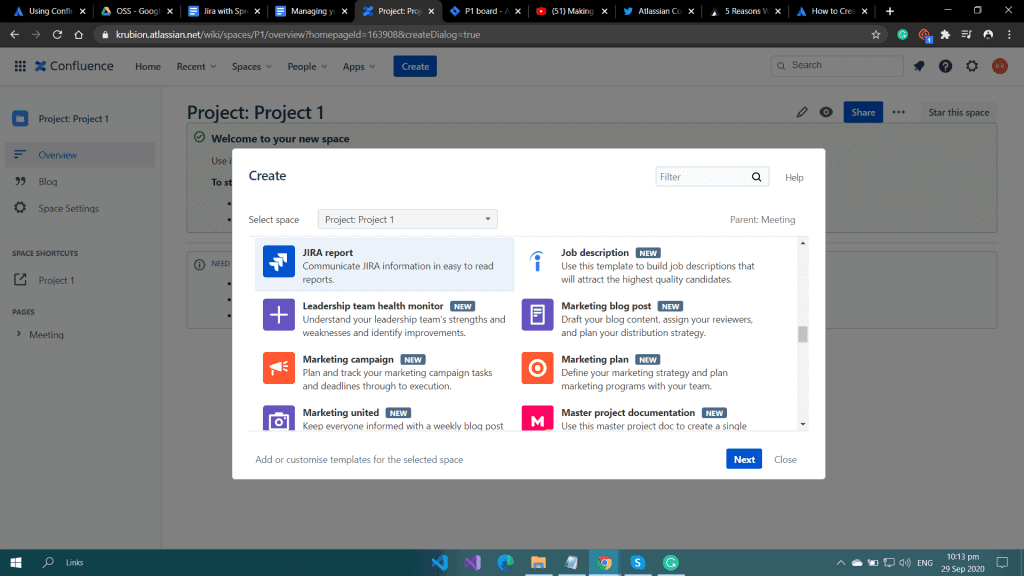
Task: Click the Add or customise templates link
Action: pyautogui.click(x=359, y=460)
